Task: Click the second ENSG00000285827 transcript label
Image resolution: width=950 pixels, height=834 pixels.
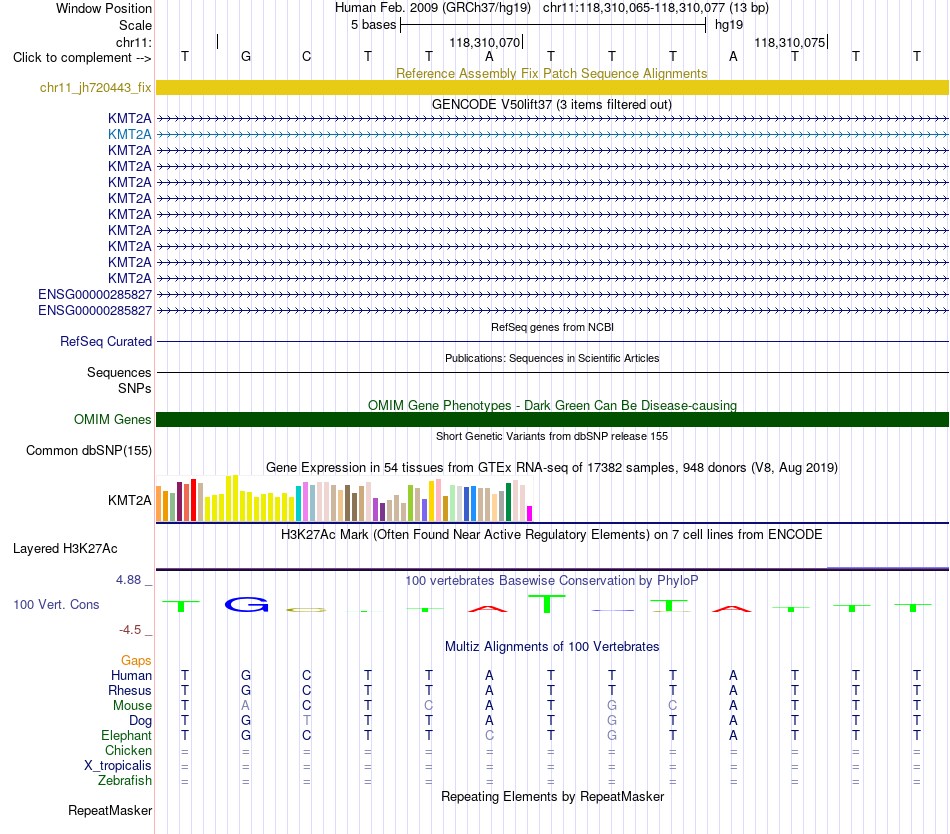Action: pyautogui.click(x=95, y=311)
